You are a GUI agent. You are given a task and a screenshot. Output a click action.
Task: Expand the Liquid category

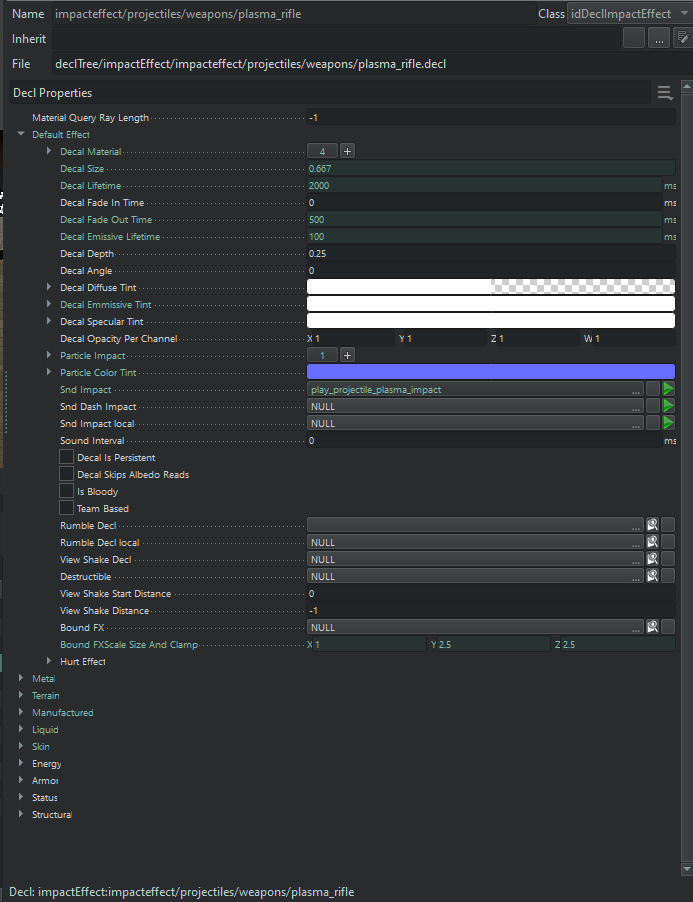(21, 729)
